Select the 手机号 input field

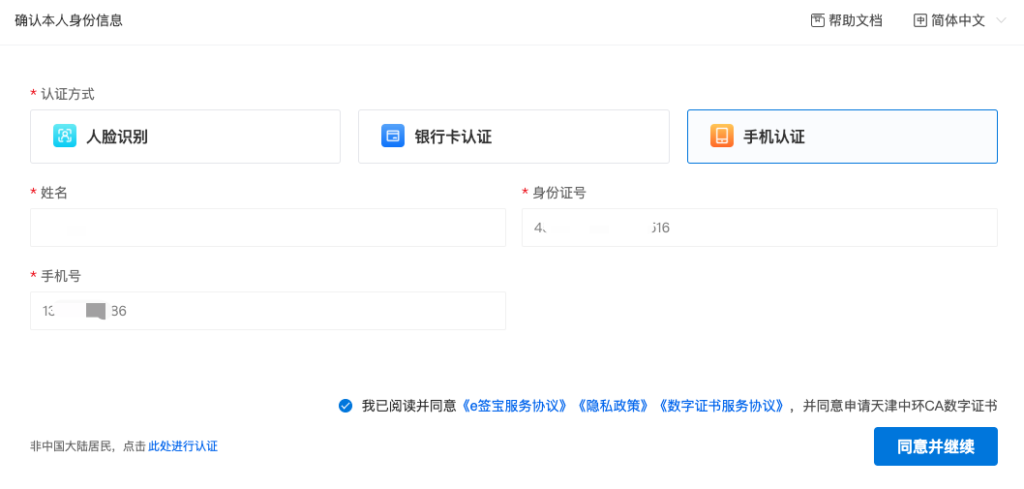click(268, 311)
